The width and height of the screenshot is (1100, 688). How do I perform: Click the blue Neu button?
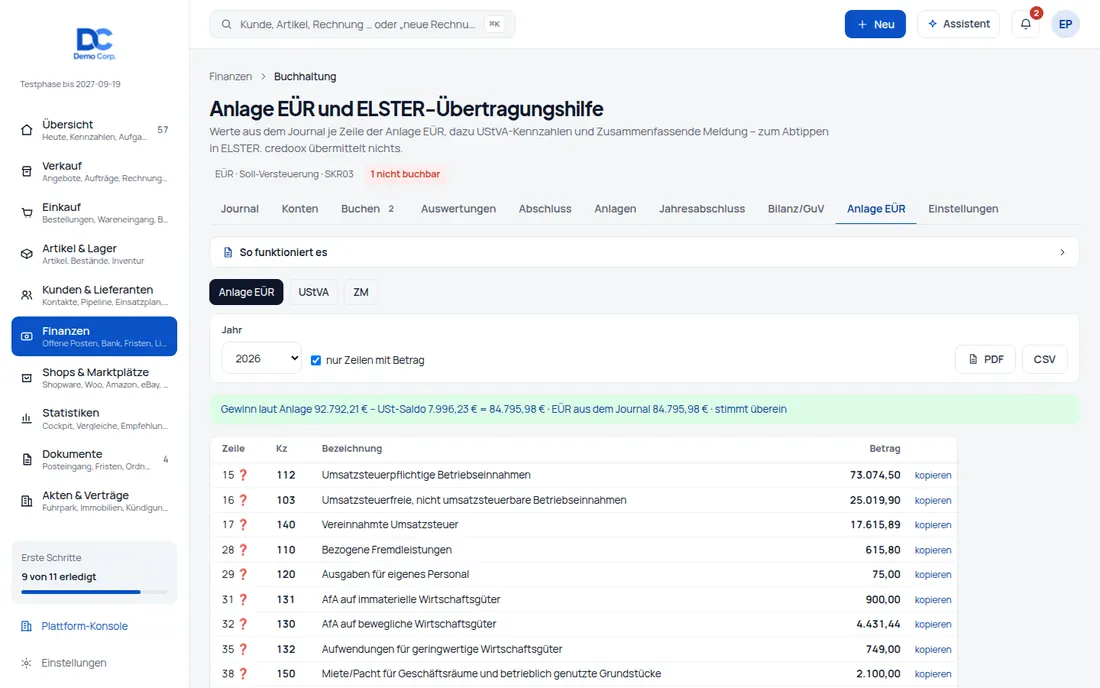(875, 24)
